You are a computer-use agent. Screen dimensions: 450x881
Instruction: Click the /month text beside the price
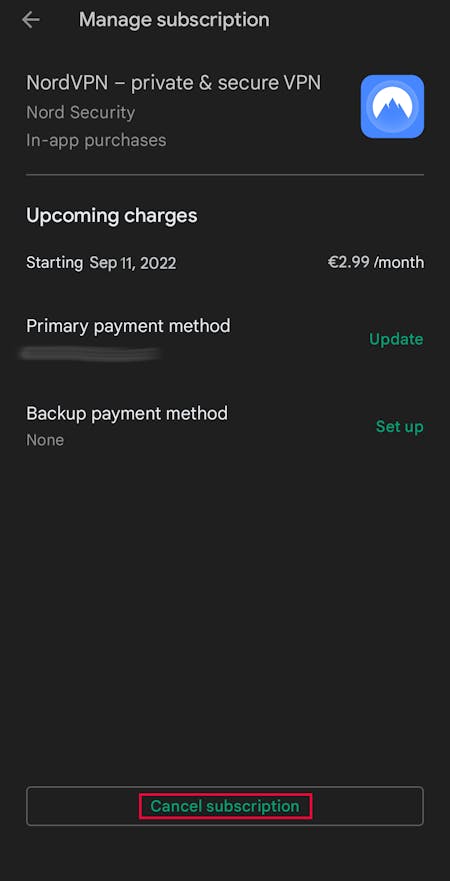(397, 262)
